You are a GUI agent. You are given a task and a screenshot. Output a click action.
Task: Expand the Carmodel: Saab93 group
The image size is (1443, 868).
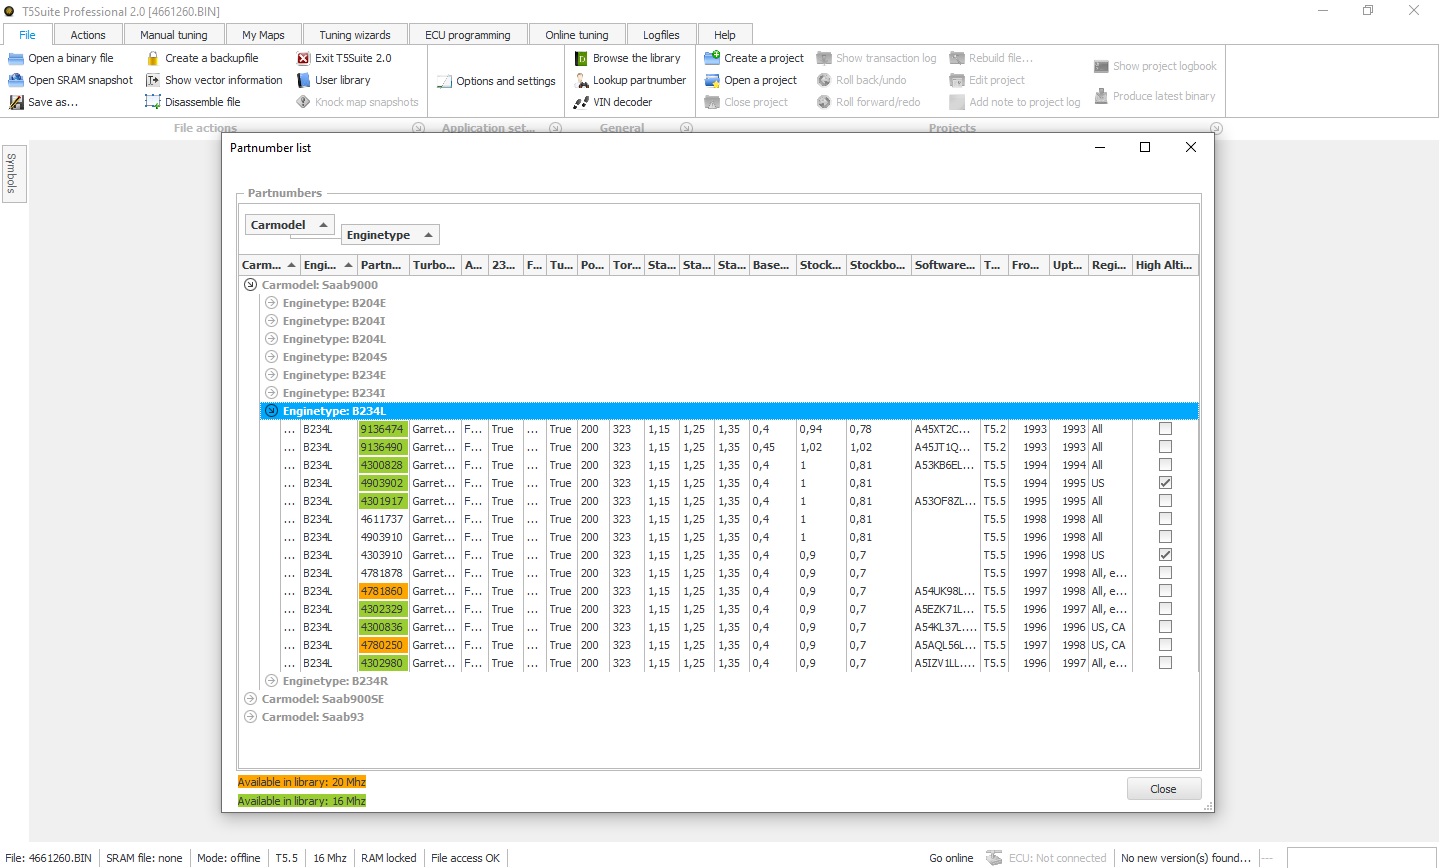tap(250, 717)
